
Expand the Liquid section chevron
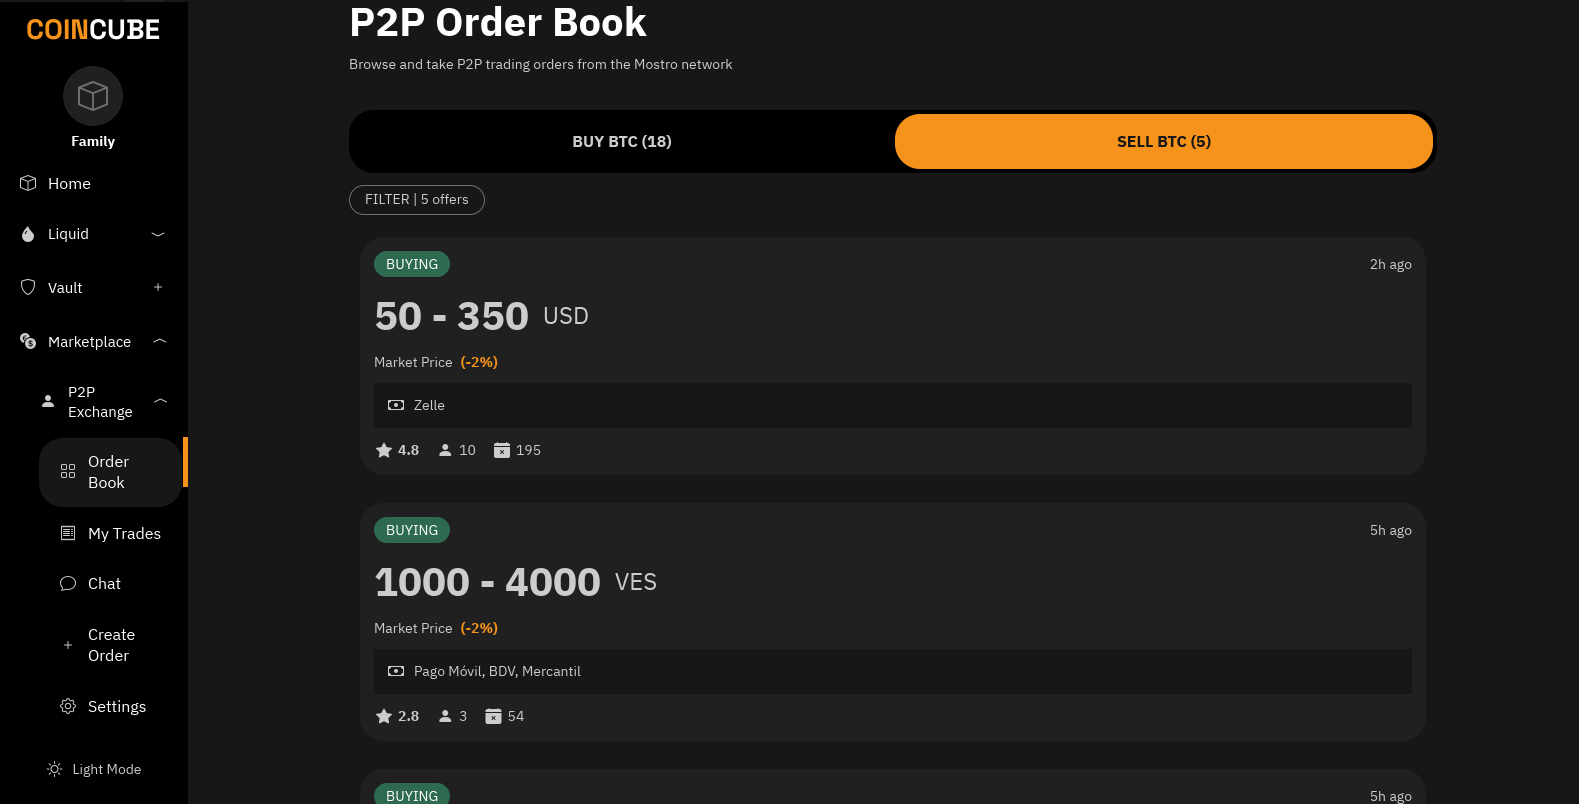coord(157,233)
